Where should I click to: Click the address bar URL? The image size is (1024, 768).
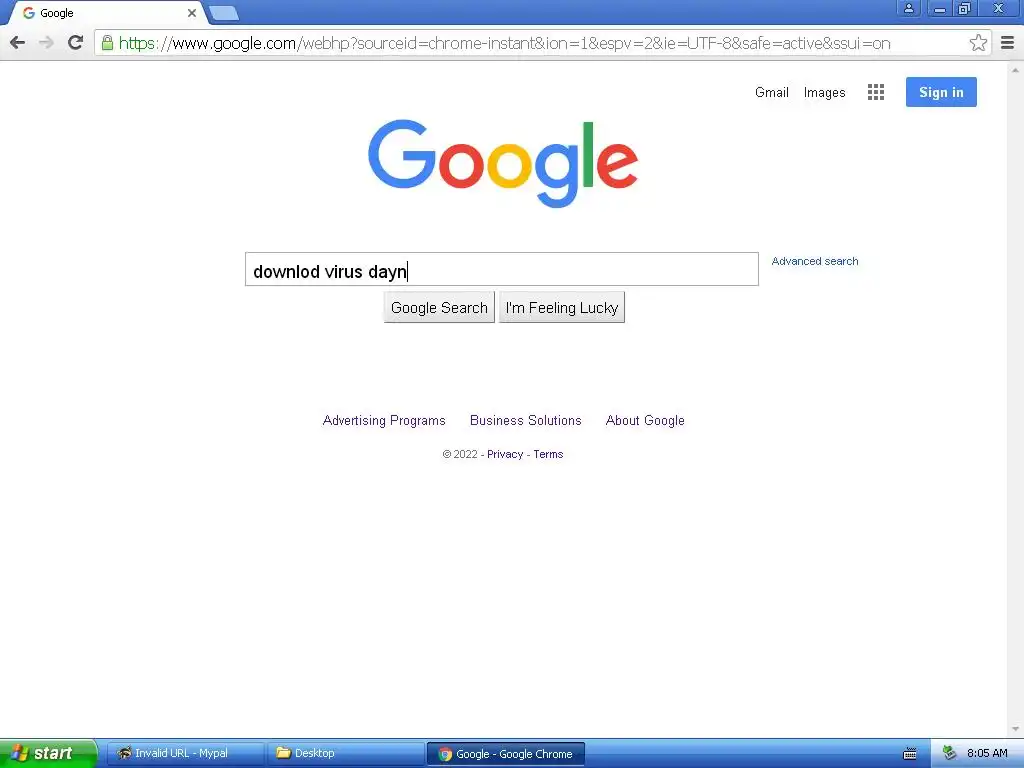click(504, 43)
